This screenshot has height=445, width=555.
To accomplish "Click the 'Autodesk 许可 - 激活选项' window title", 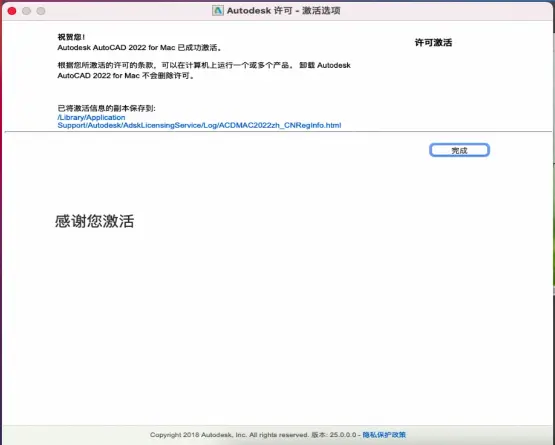I will 284,11.
